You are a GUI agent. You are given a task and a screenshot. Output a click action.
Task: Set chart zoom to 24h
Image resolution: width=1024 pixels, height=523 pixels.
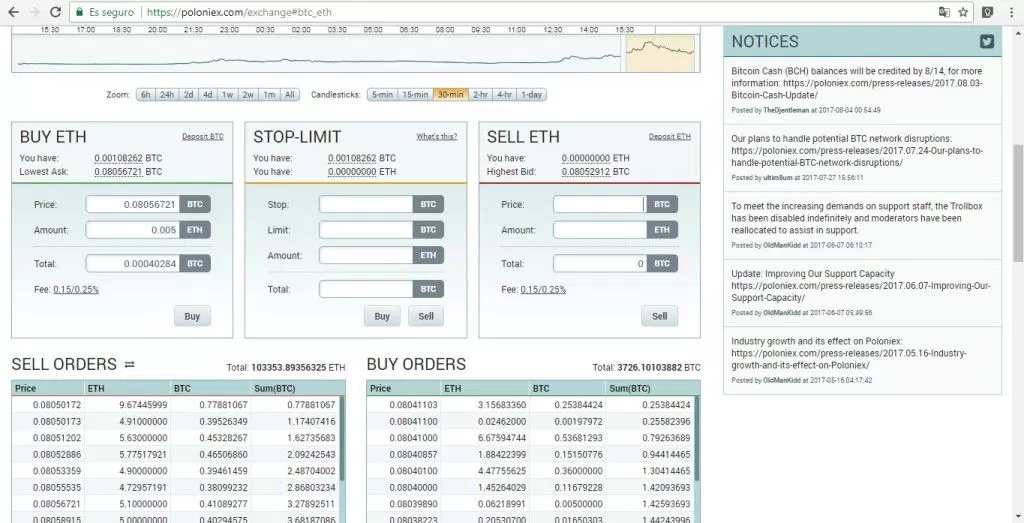167,95
